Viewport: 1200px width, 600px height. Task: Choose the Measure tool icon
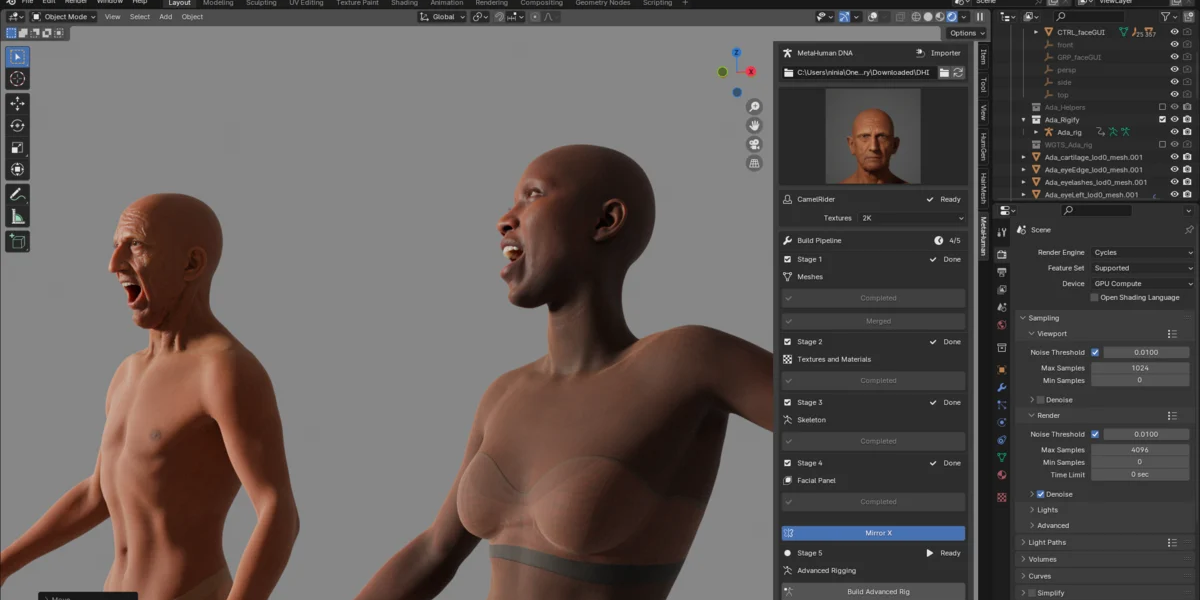pos(17,216)
